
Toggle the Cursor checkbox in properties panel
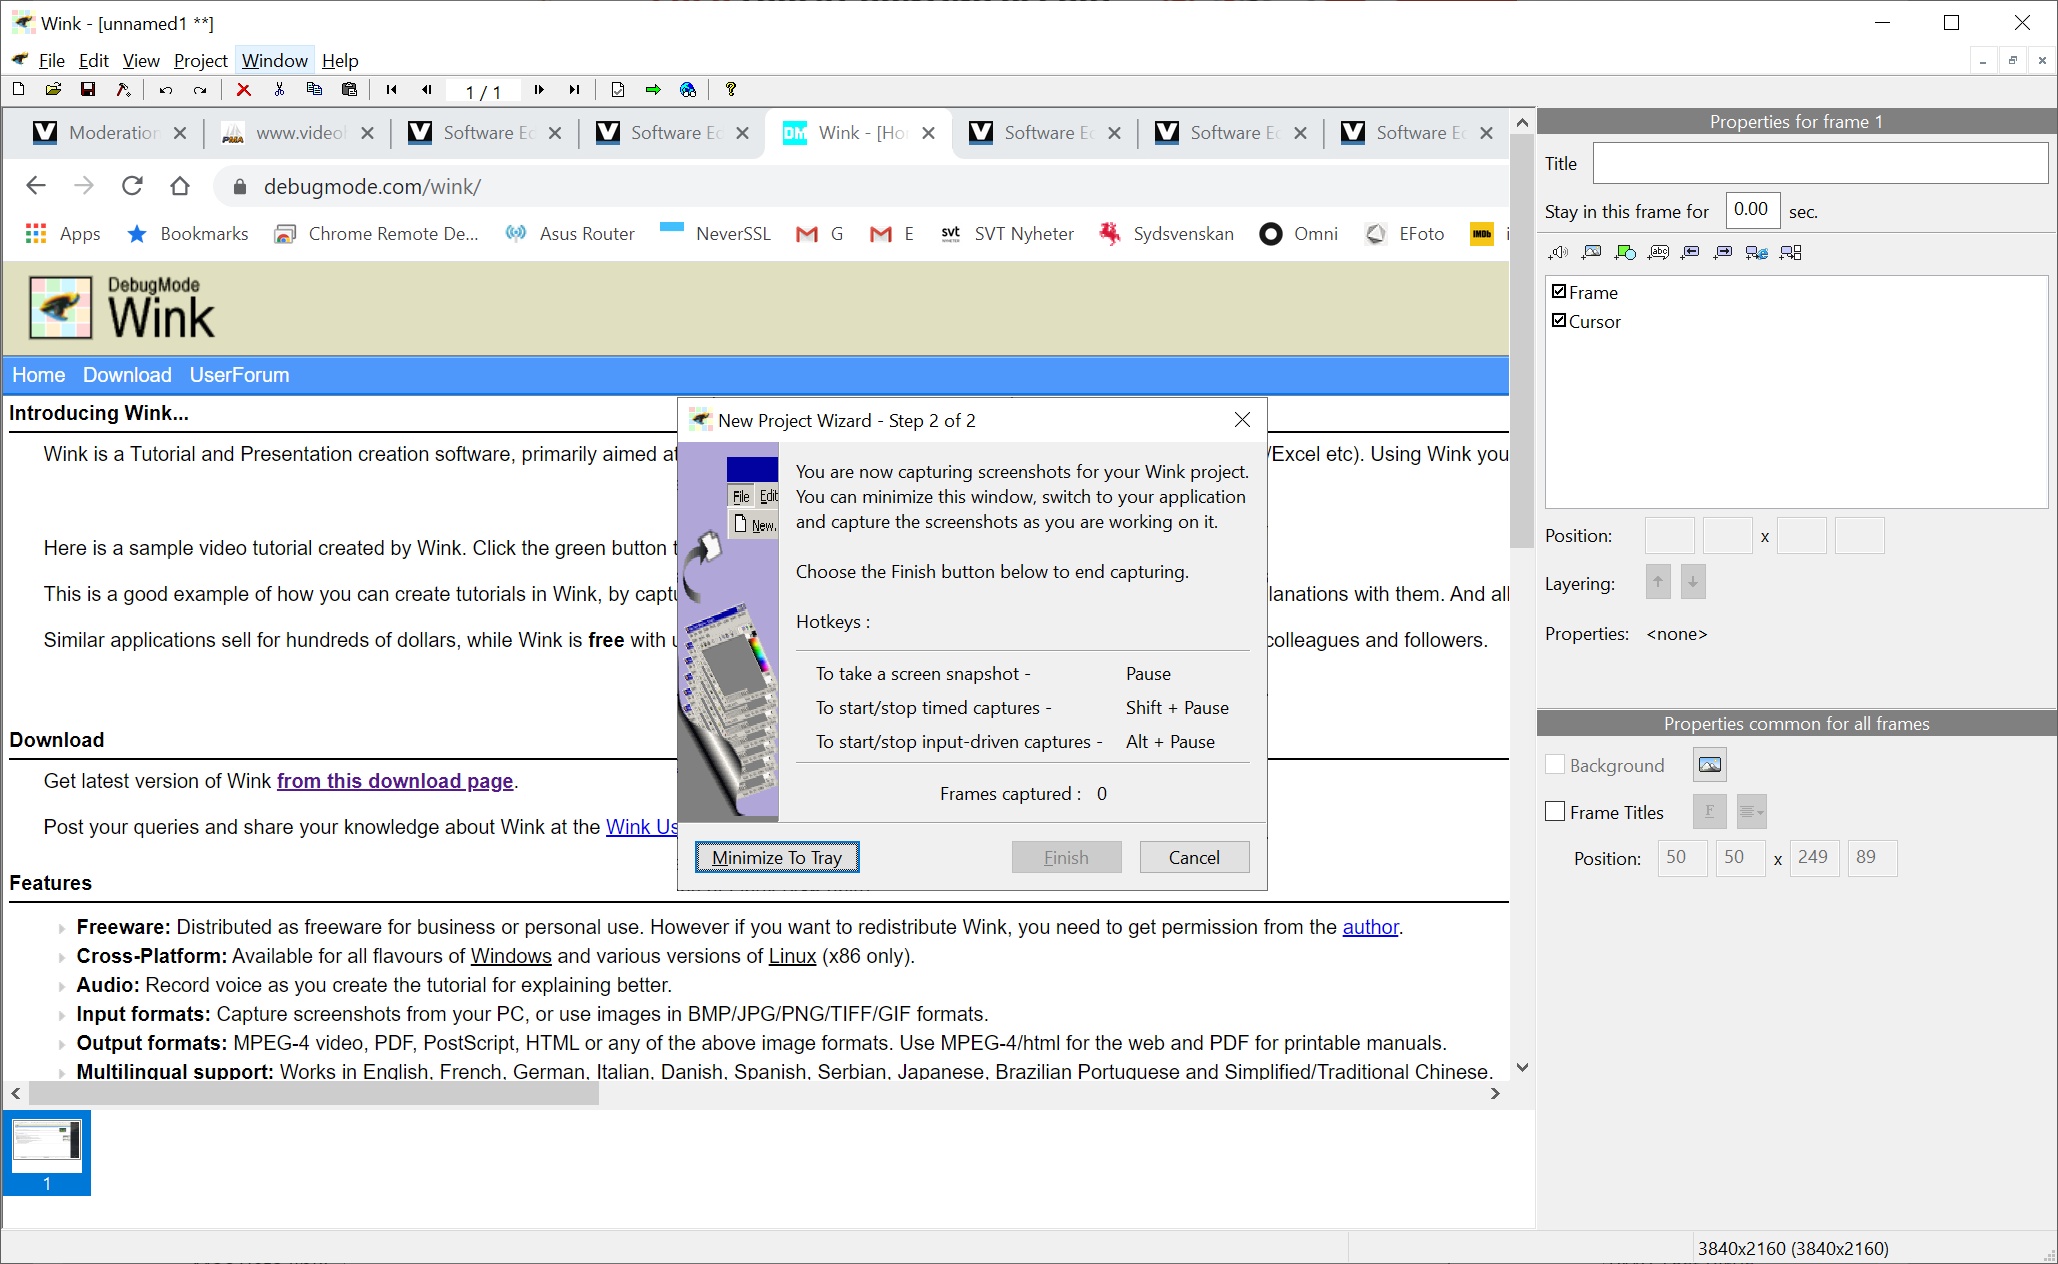[x=1558, y=320]
